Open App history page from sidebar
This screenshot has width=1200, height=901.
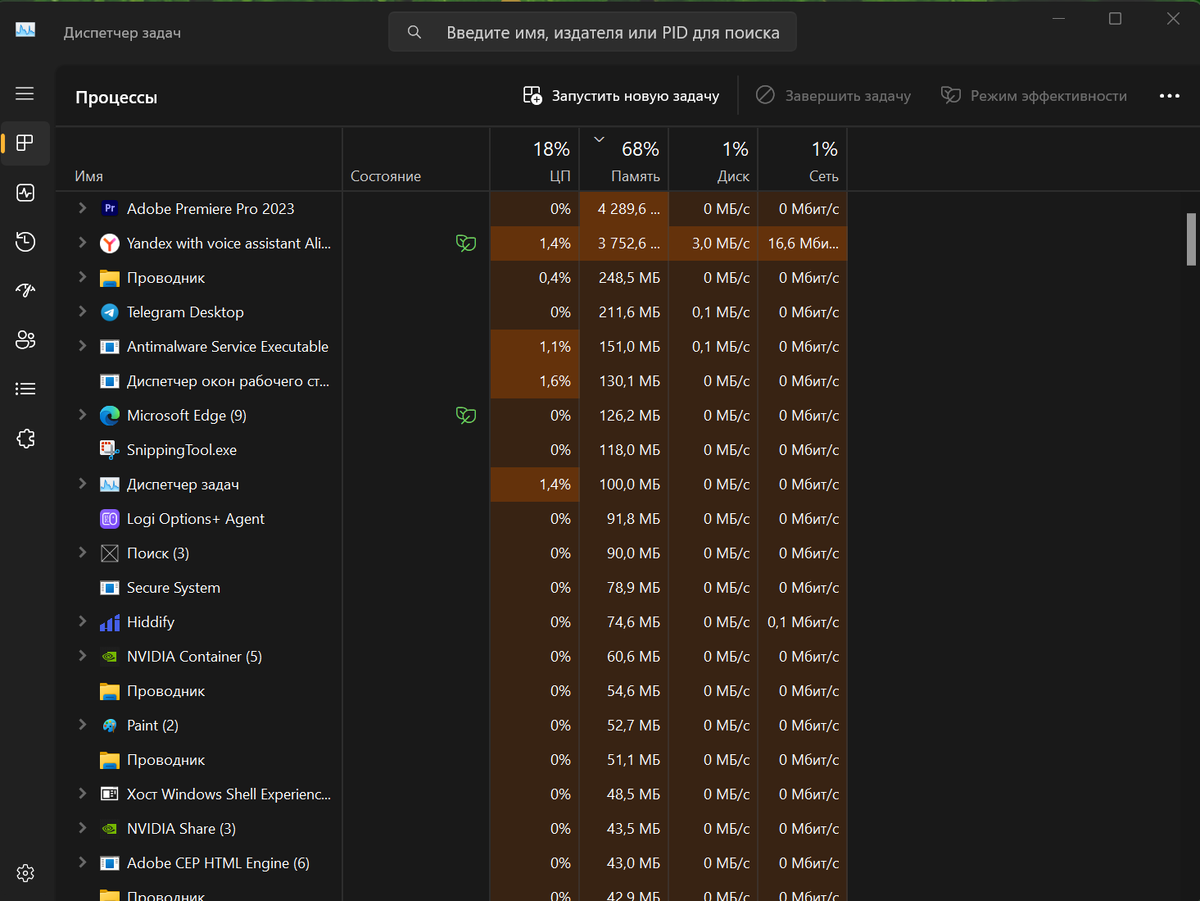(x=25, y=241)
